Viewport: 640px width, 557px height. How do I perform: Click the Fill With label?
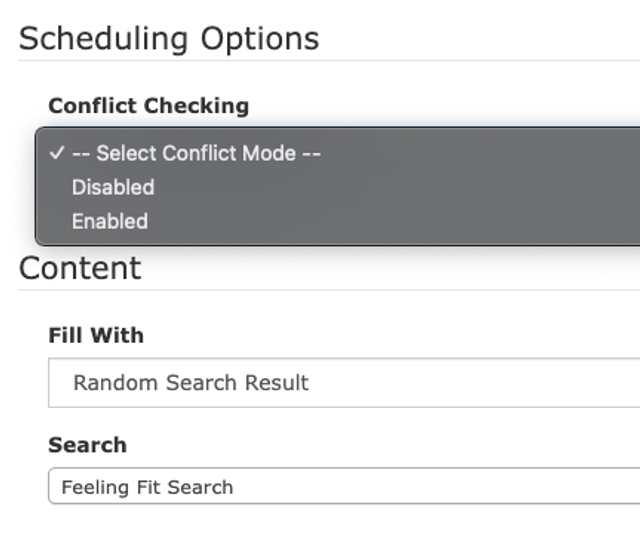[96, 336]
